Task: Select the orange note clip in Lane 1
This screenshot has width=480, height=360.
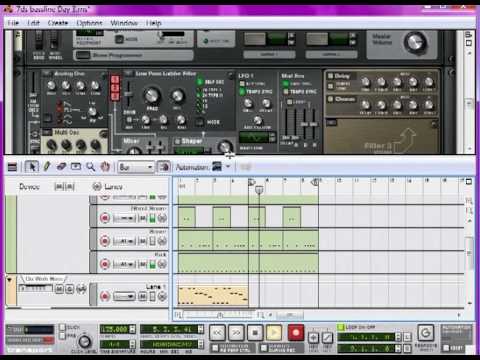Action: pos(213,295)
